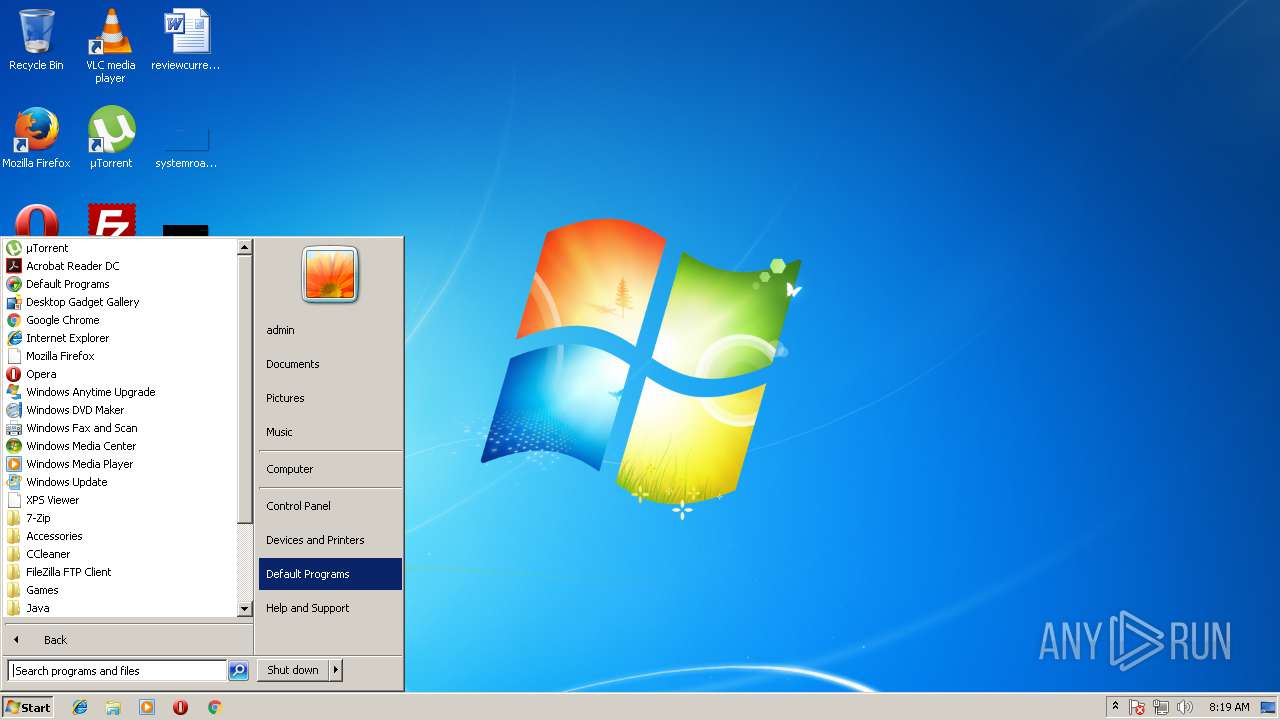
Task: Select the reviewcurre... Word document on desktop
Action: (x=186, y=40)
